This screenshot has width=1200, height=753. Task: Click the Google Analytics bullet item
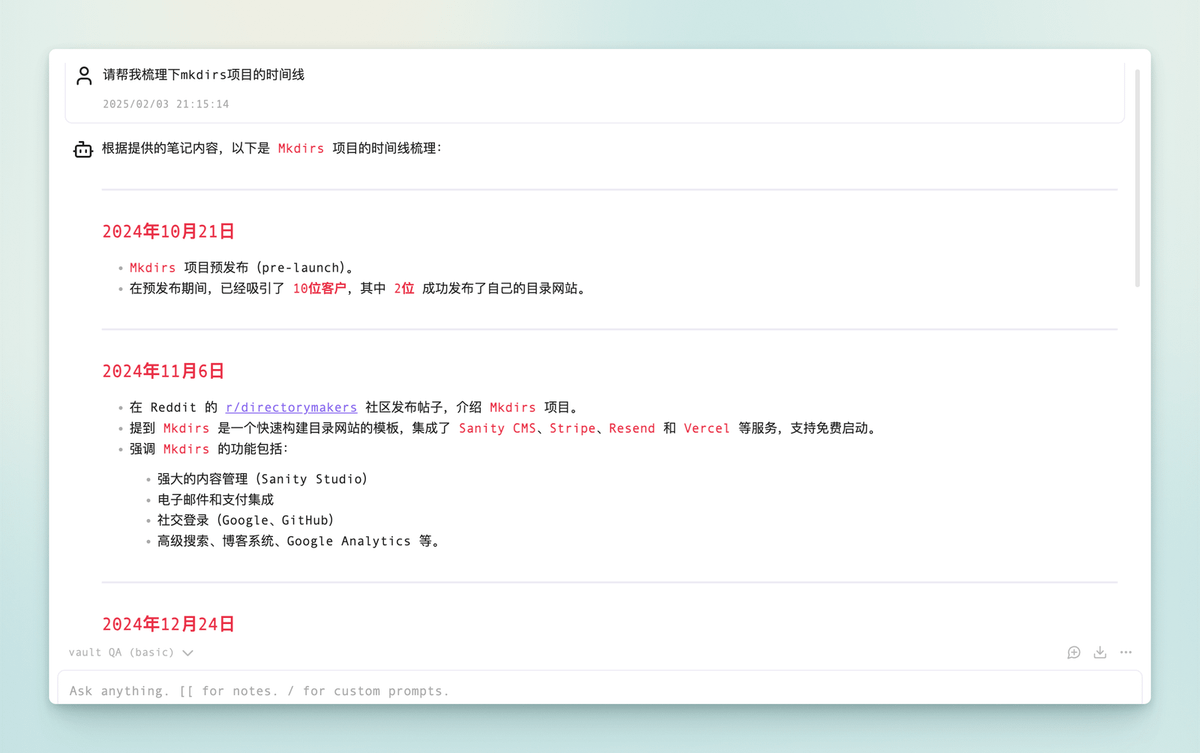(298, 541)
